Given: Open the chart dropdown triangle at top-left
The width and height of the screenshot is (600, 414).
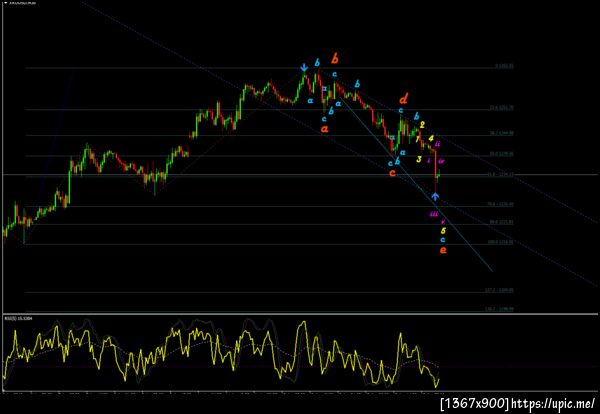Looking at the screenshot, I should 5,3.
